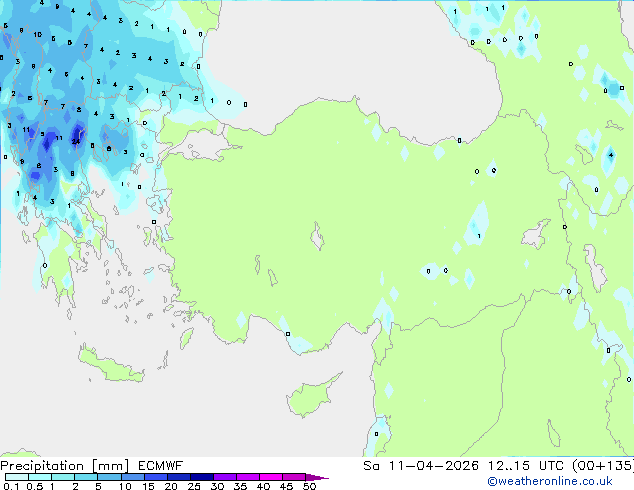This screenshot has height=490, width=634.
Task: Click the '(00+135)' forecast offset text
Action: [603, 466]
